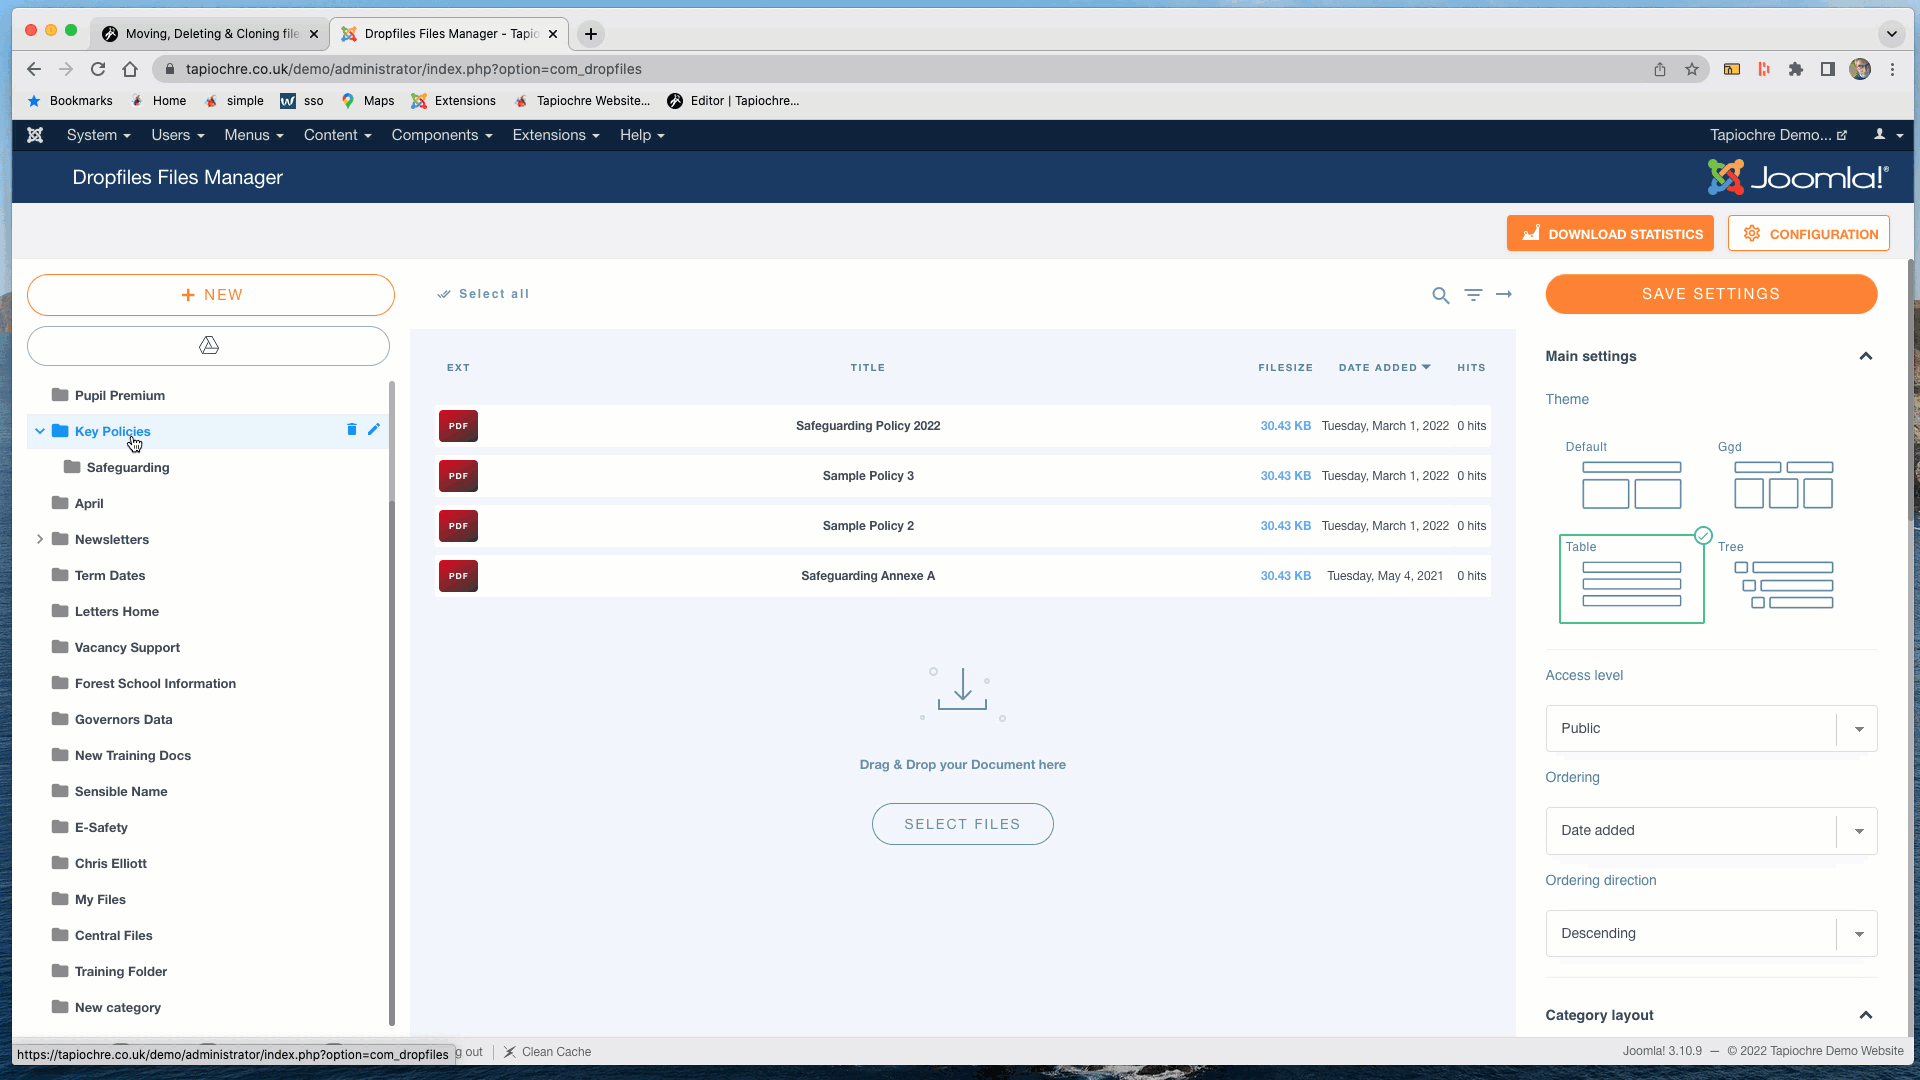Click the Safeguarding Policy 2022 PDF file
Viewport: 1920px width, 1080px height.
coord(868,425)
